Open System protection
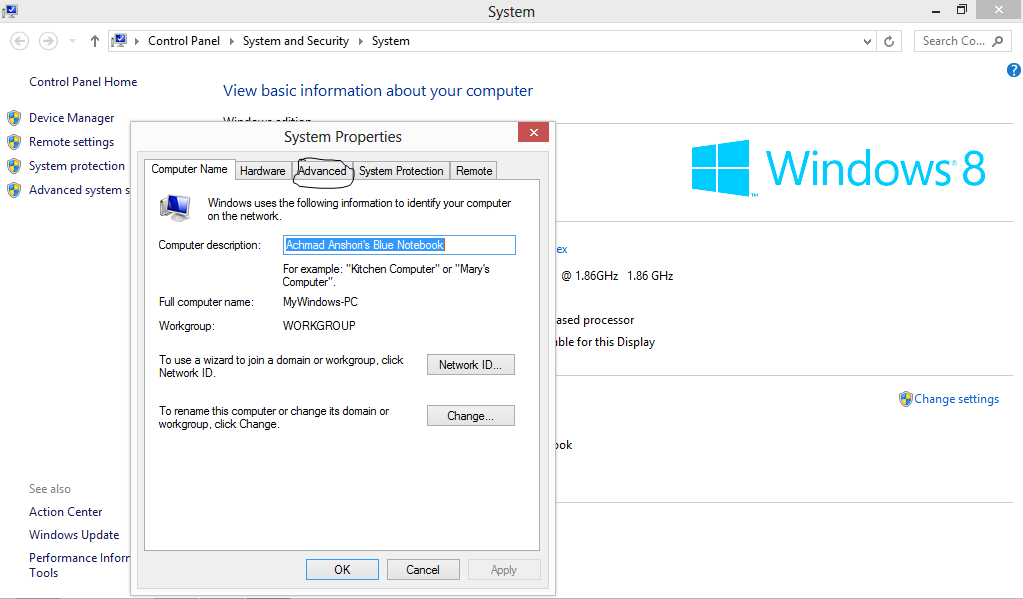The image size is (1023, 599). pyautogui.click(x=77, y=166)
